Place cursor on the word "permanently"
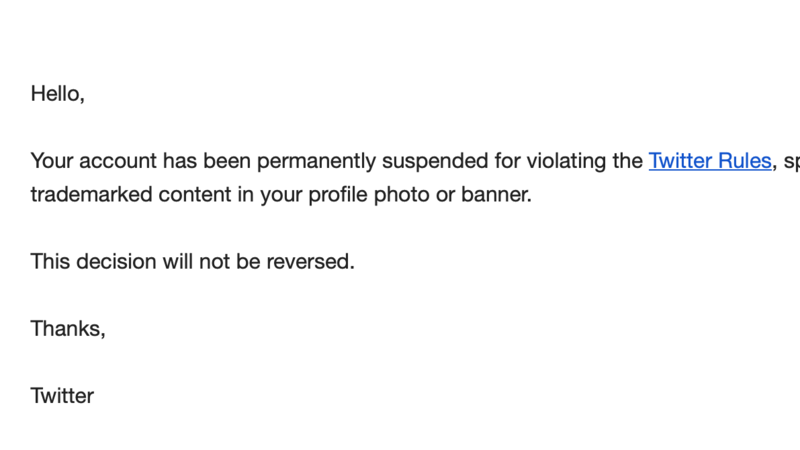800x450 pixels. click(316, 161)
